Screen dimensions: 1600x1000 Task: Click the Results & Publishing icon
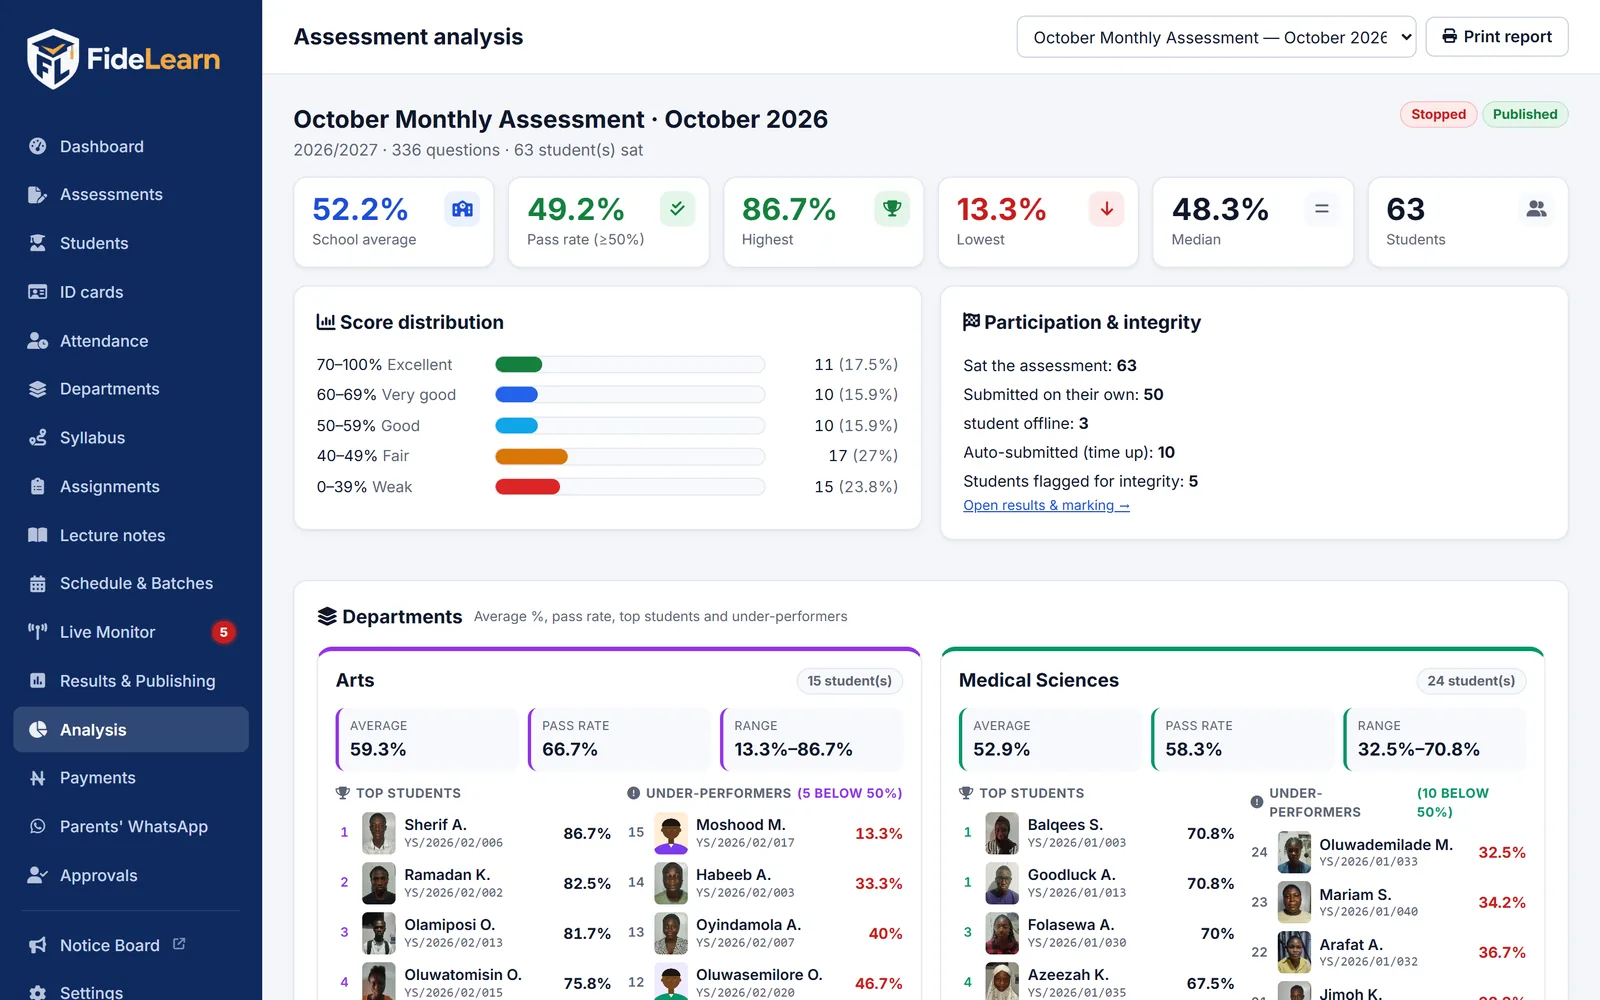(x=38, y=681)
